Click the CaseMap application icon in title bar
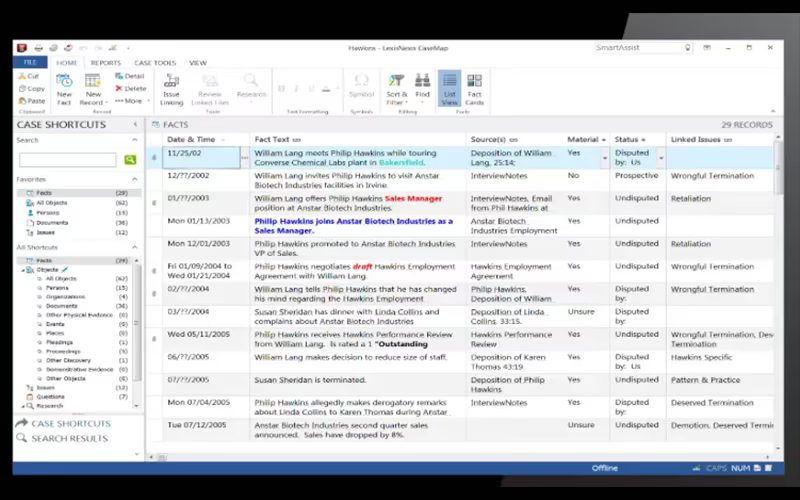 pyautogui.click(x=21, y=48)
